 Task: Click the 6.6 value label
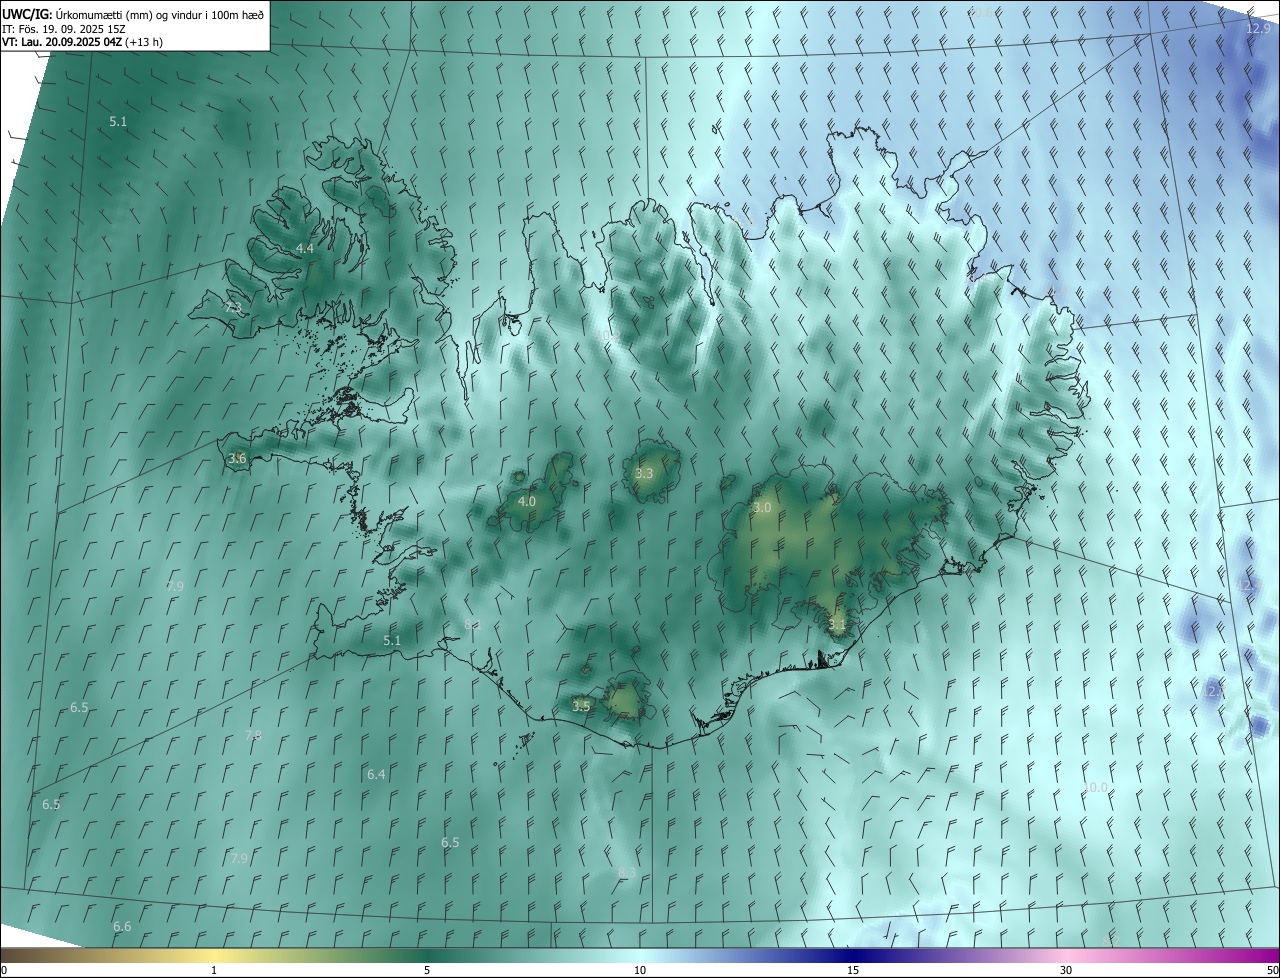tap(122, 927)
